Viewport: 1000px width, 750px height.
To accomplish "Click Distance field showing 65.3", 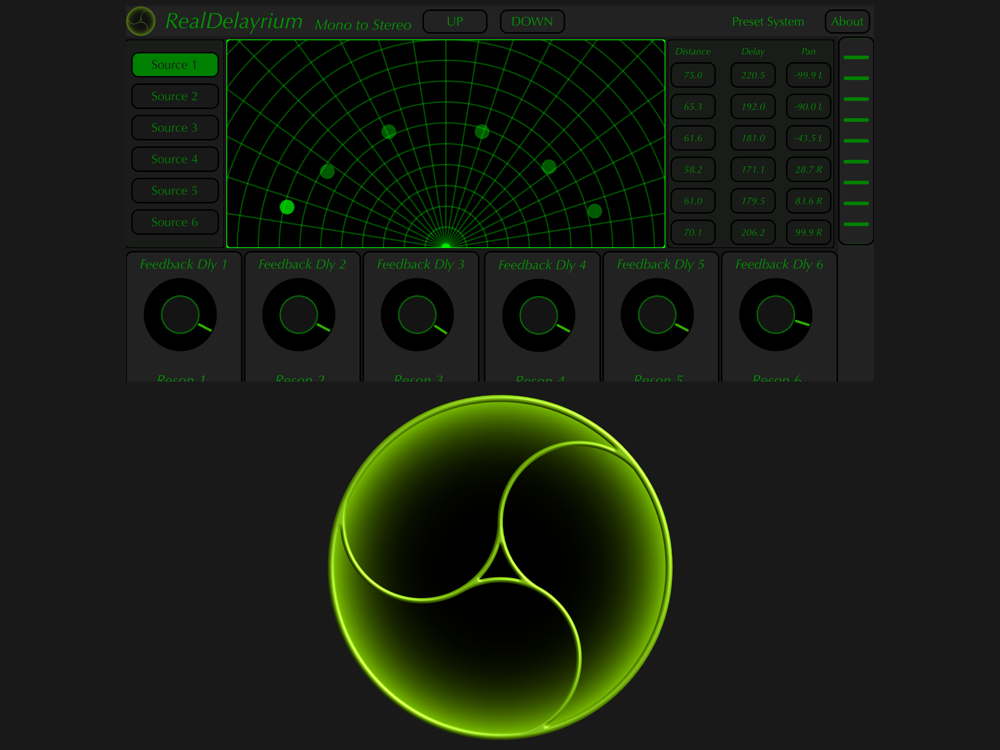I will click(x=693, y=107).
